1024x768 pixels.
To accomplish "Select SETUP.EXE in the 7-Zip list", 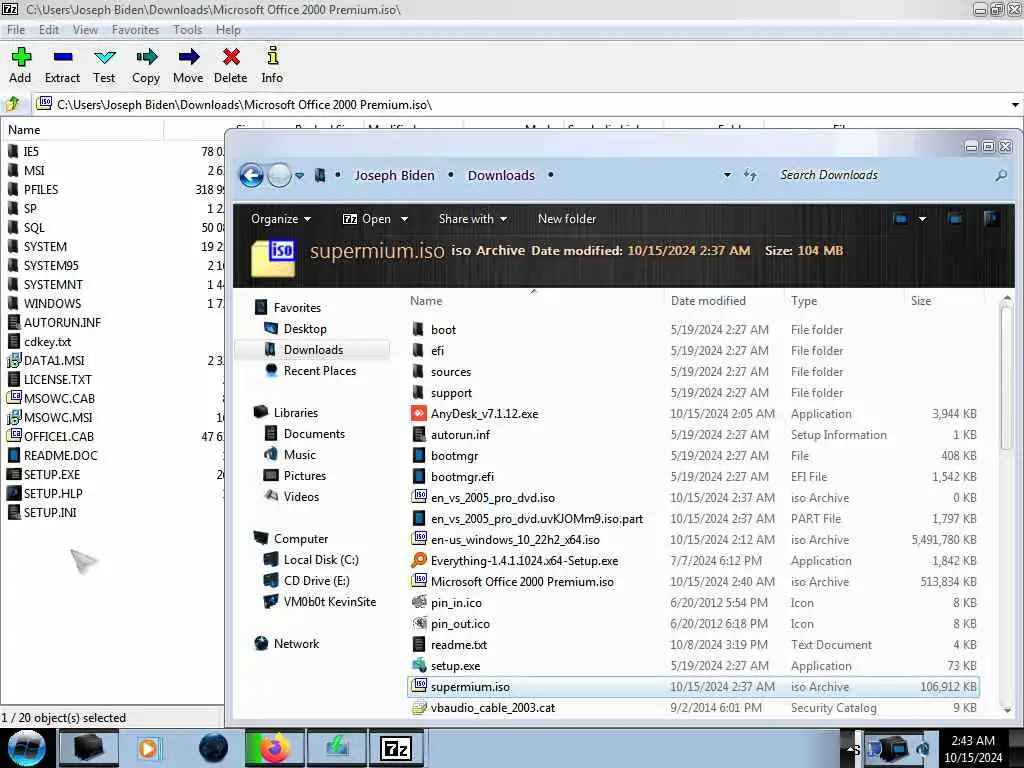I will click(52, 475).
